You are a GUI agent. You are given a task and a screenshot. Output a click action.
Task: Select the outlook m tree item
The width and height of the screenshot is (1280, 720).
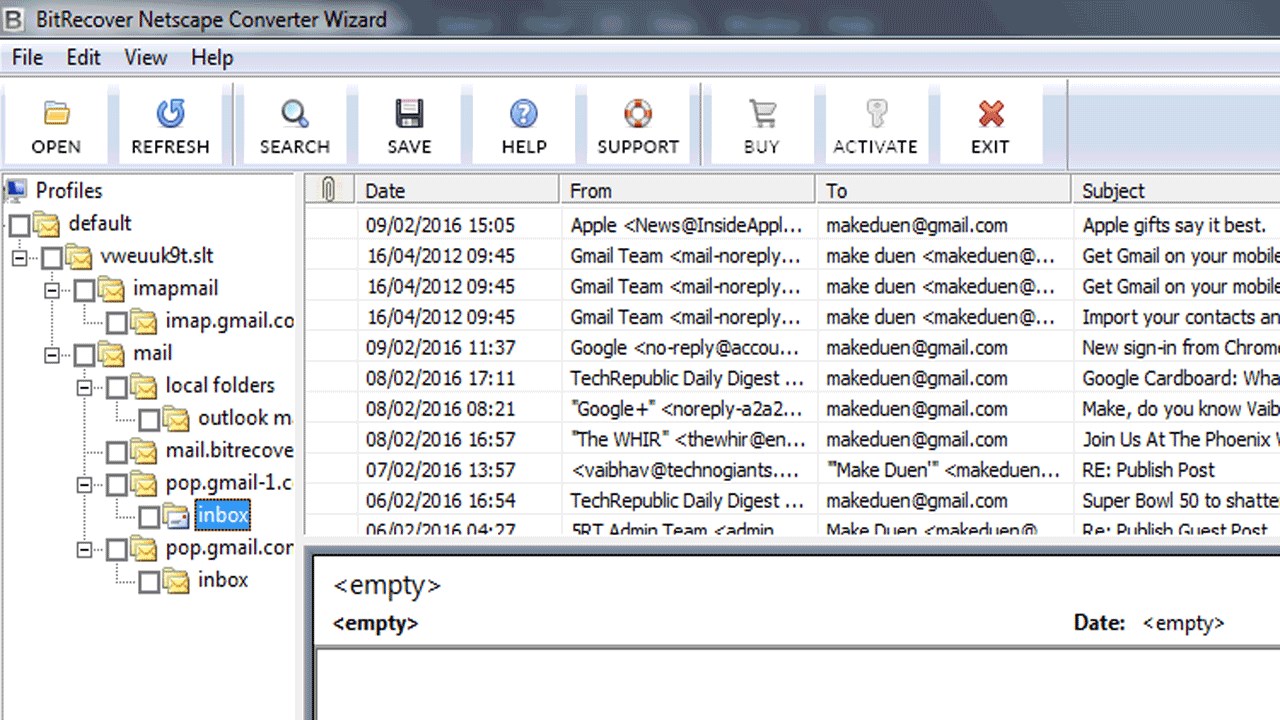(245, 418)
